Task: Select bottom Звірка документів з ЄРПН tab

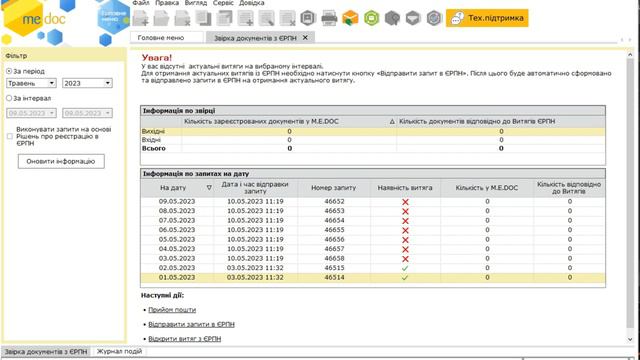Action: pos(46,351)
